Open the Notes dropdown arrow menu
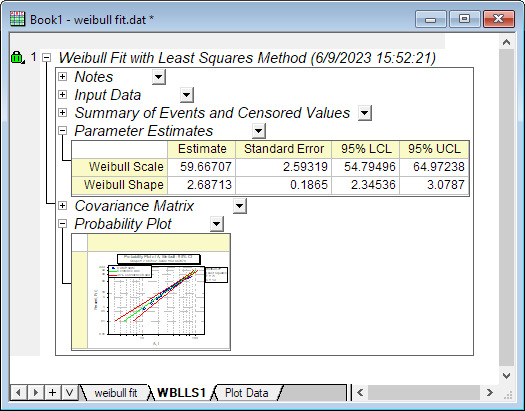 point(159,77)
